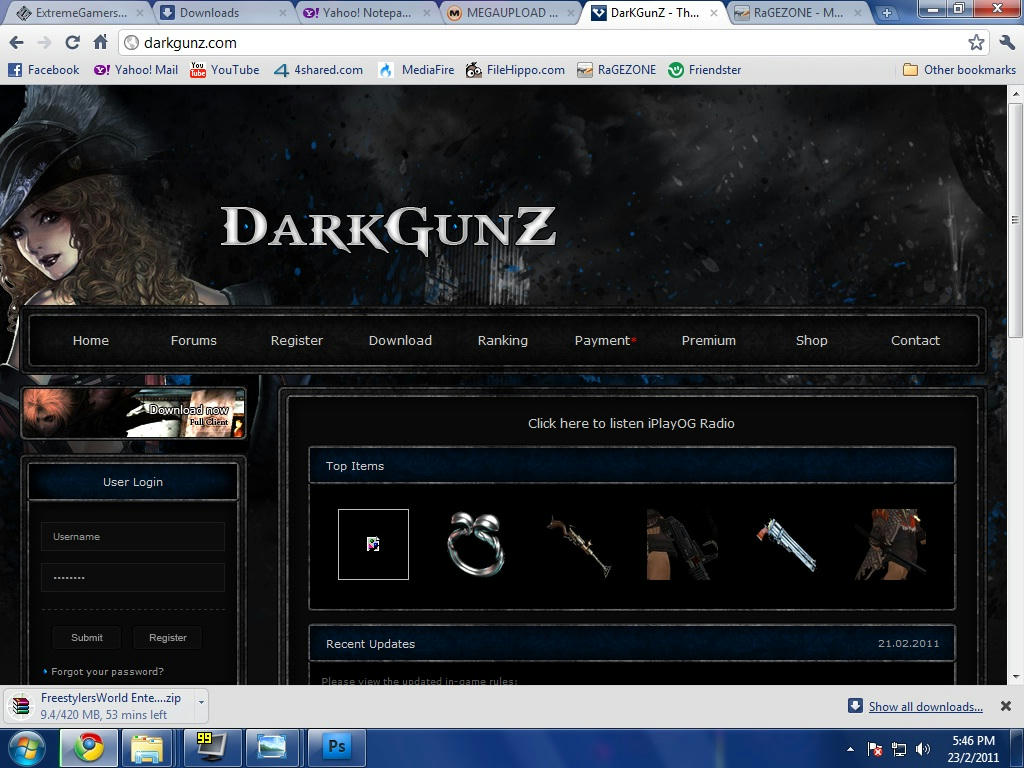Viewport: 1024px width, 768px height.
Task: Click Forgot your password link
Action: click(107, 671)
